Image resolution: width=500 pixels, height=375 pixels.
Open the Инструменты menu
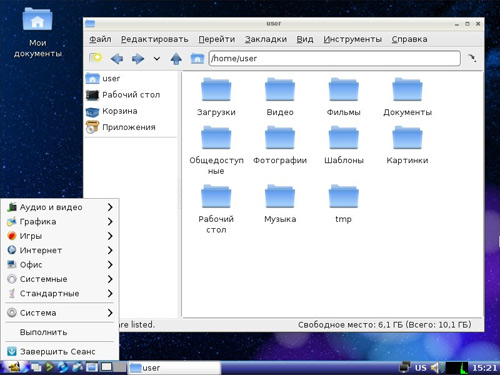[x=352, y=39]
